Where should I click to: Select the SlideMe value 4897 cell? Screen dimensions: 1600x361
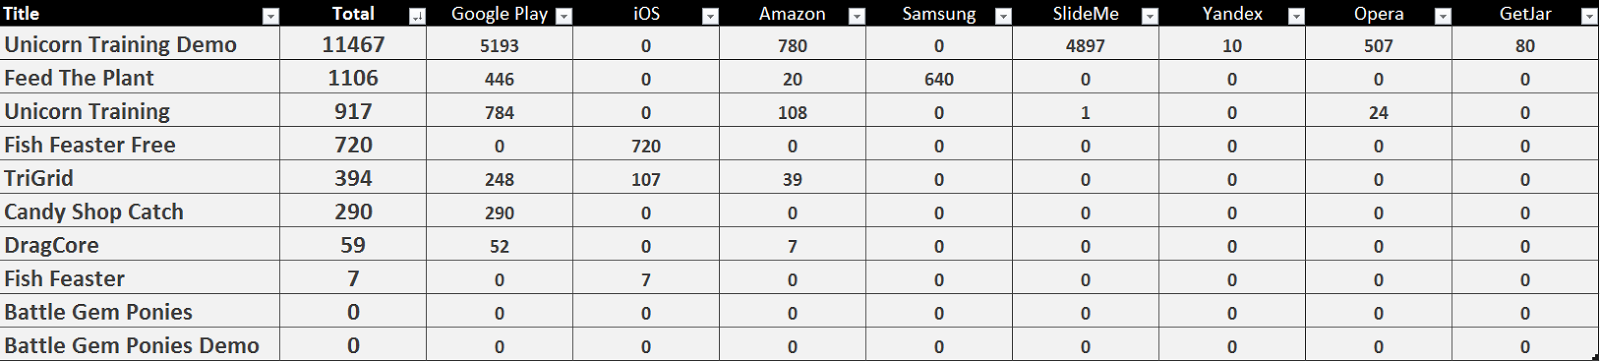[x=1085, y=45]
